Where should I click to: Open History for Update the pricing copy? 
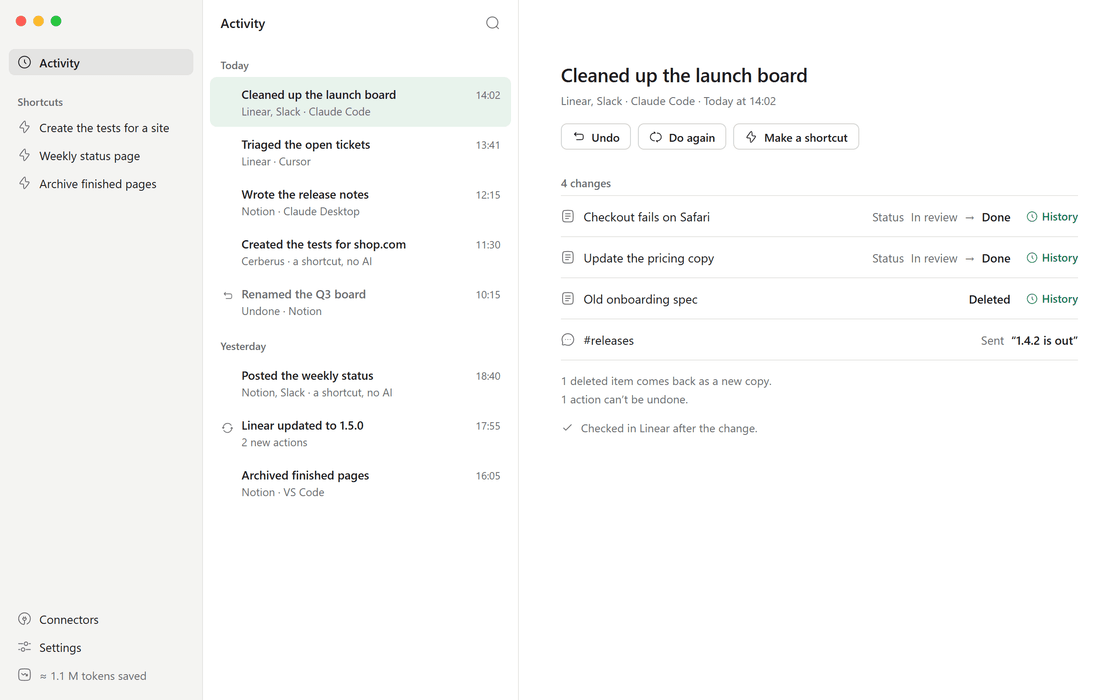(x=1052, y=258)
